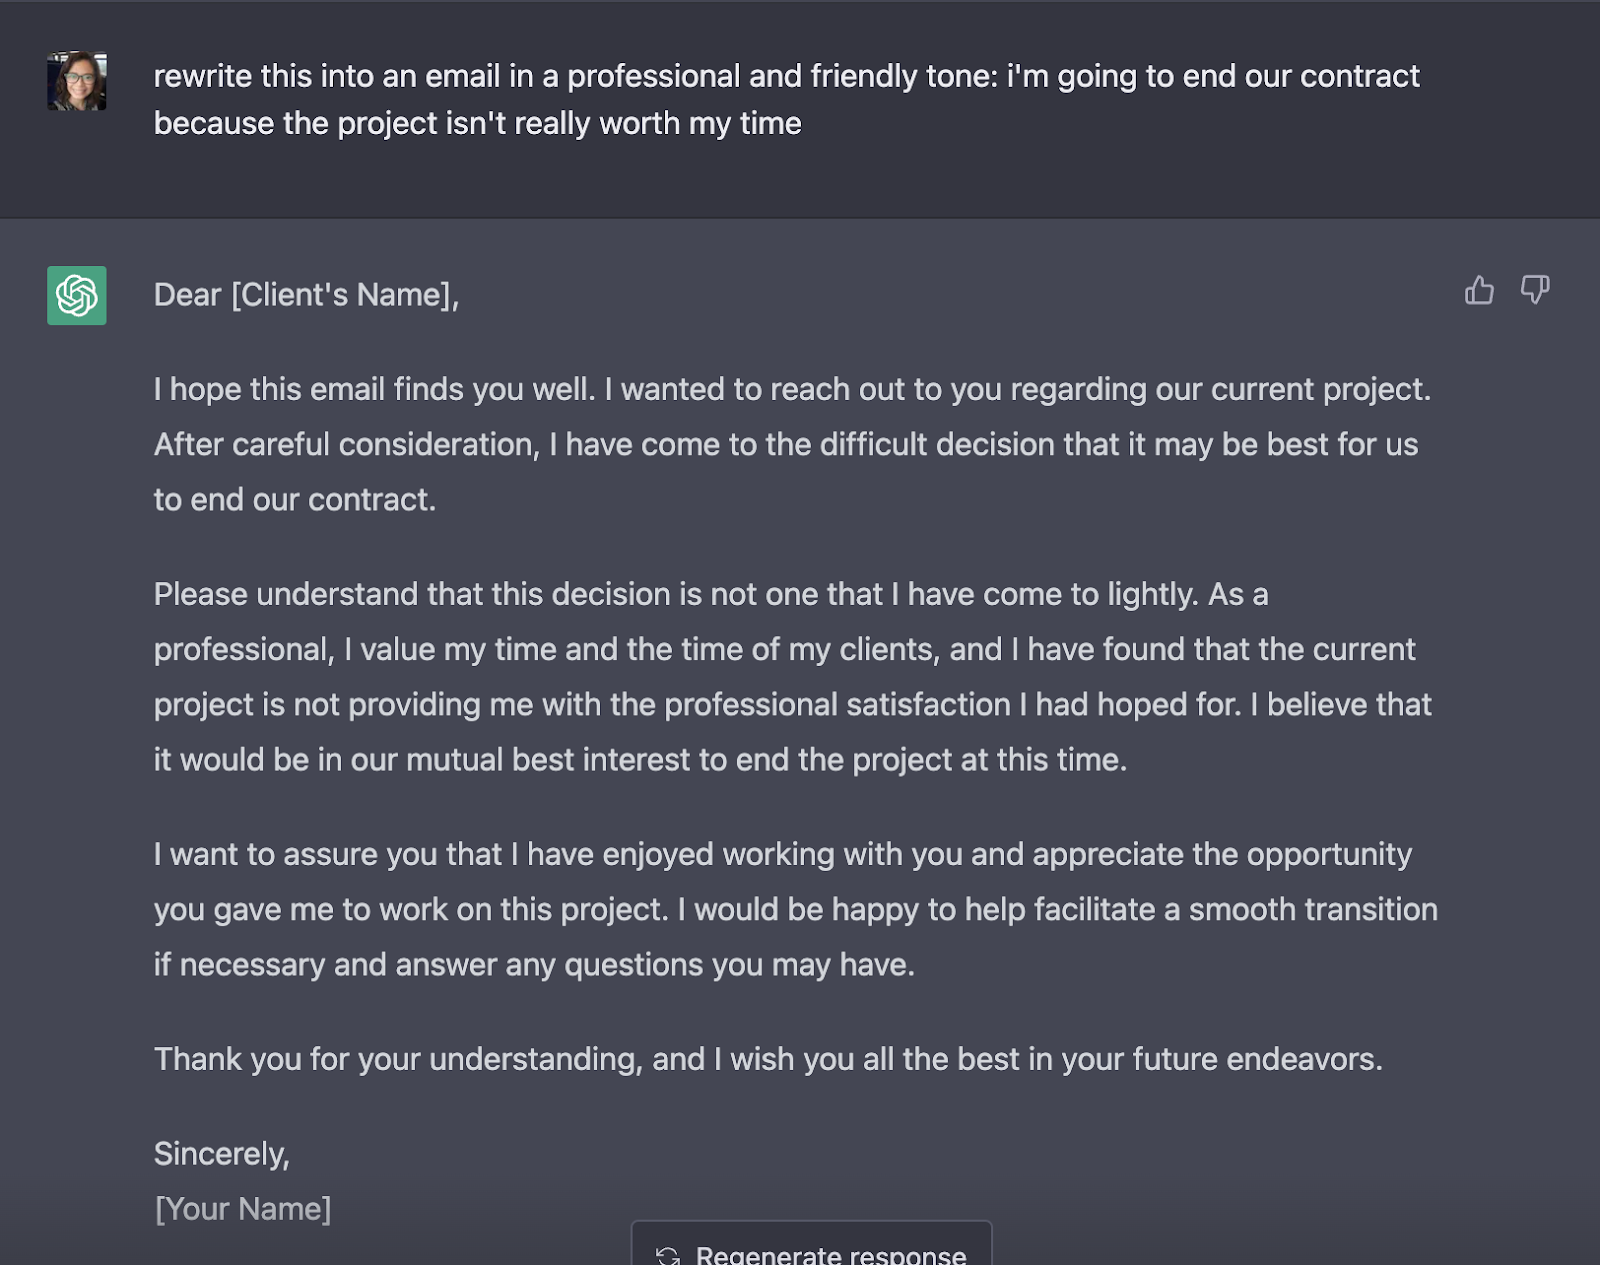Click the "[Your Name]" placeholder
This screenshot has width=1600, height=1265.
click(x=243, y=1209)
